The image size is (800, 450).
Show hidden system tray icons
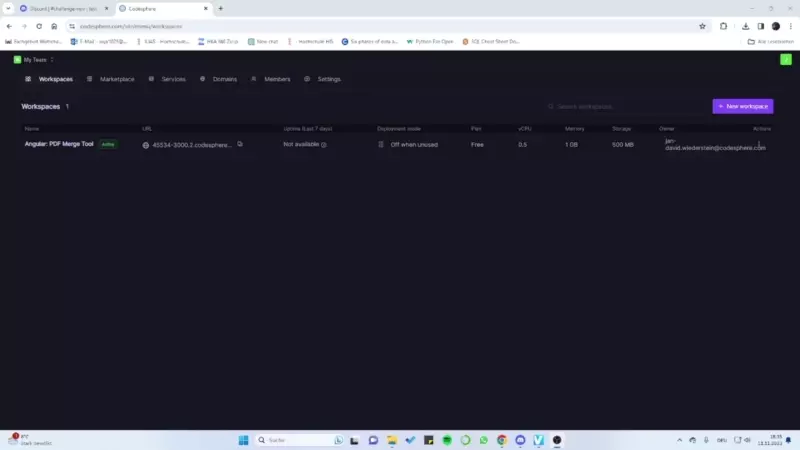click(x=680, y=440)
